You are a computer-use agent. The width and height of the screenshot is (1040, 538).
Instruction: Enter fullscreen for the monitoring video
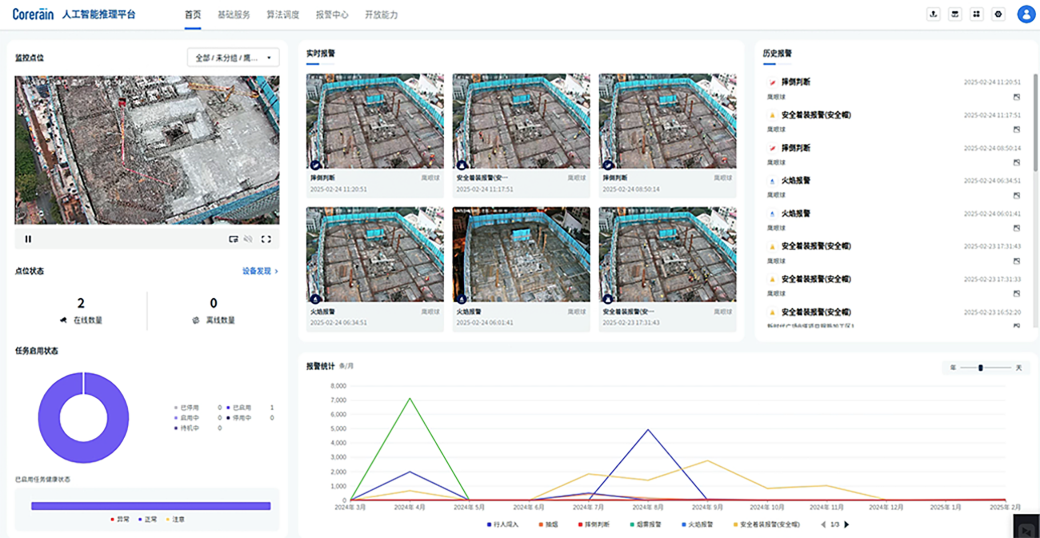pos(266,239)
